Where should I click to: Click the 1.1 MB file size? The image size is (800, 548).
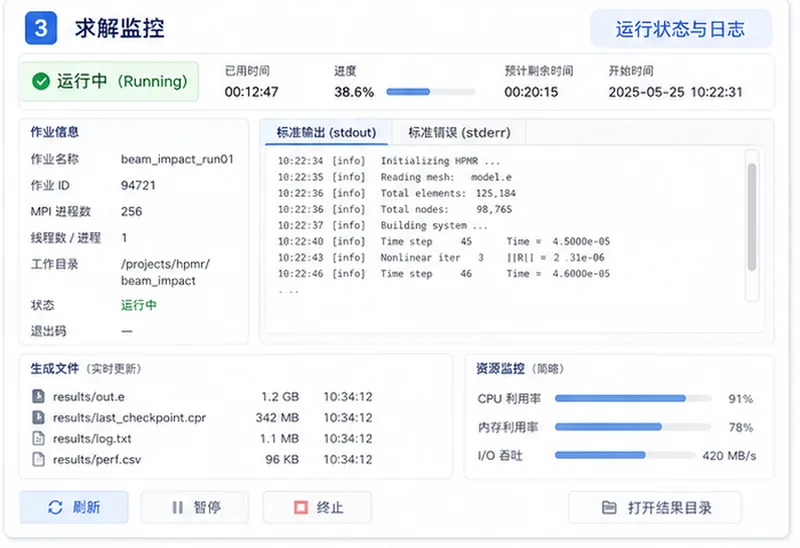coord(279,438)
